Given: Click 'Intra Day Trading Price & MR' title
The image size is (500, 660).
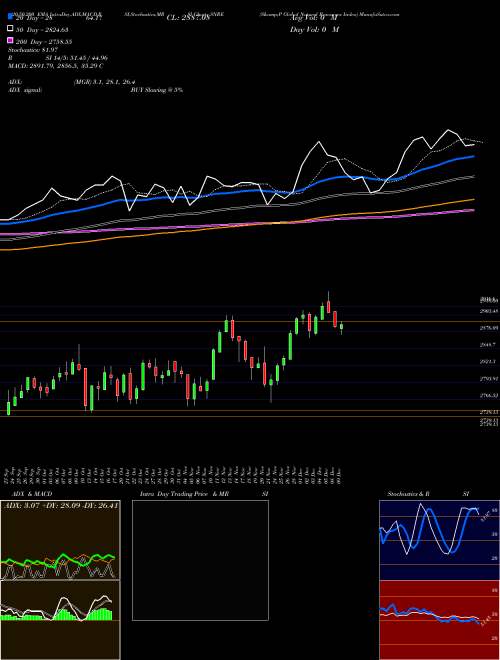Looking at the screenshot, I should pos(184,494).
